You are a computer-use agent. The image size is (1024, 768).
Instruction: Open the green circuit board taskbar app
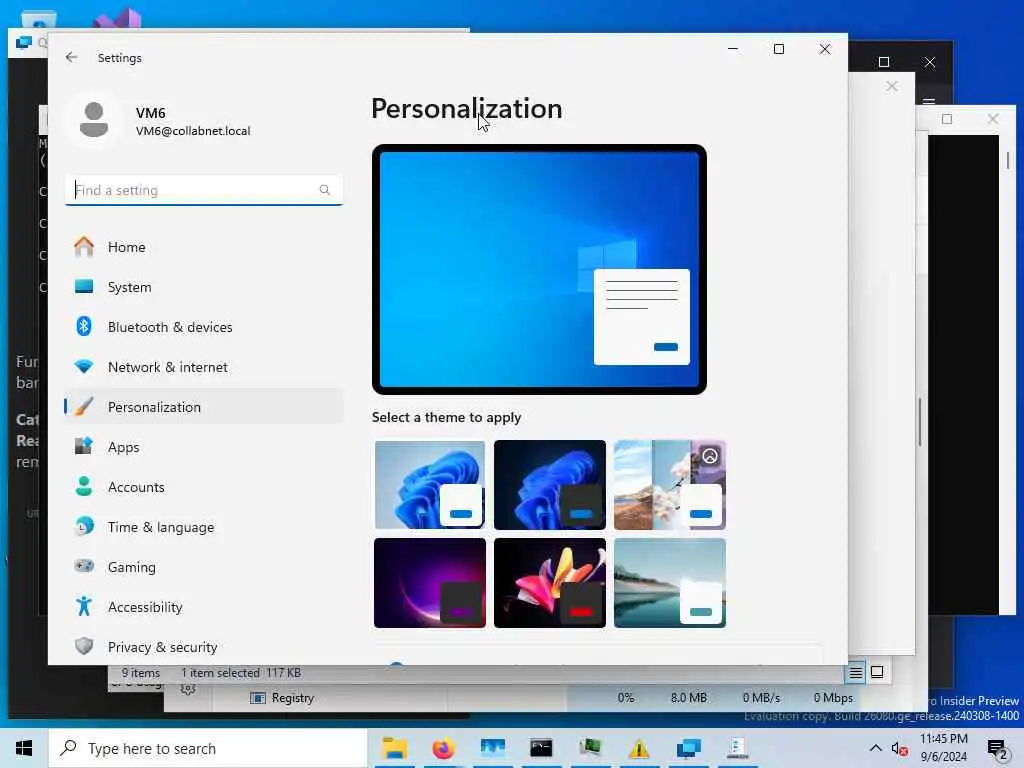(590, 748)
